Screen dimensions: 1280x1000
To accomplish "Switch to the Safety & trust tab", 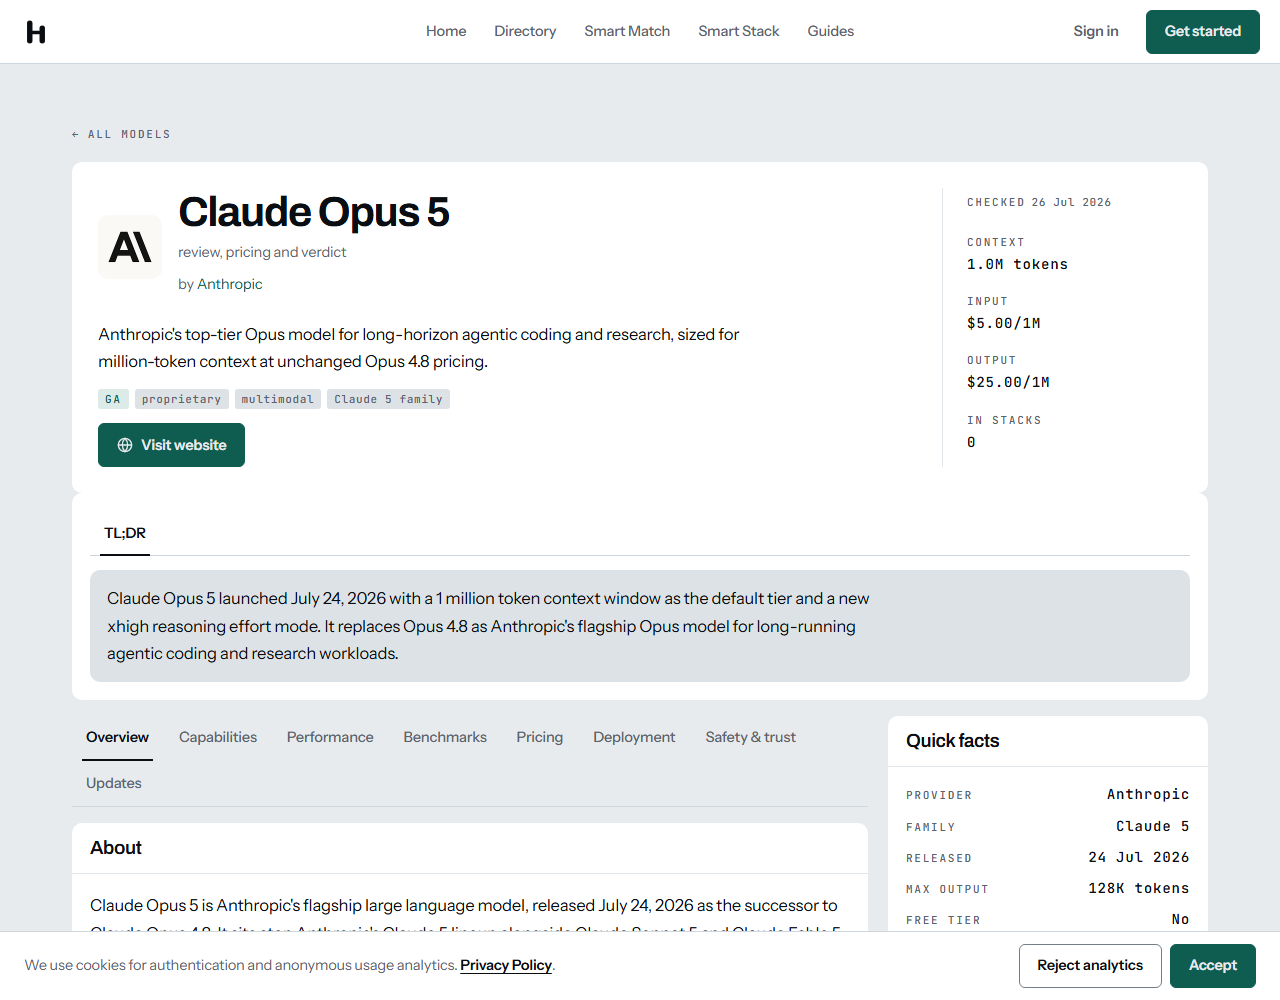I will click(x=751, y=737).
